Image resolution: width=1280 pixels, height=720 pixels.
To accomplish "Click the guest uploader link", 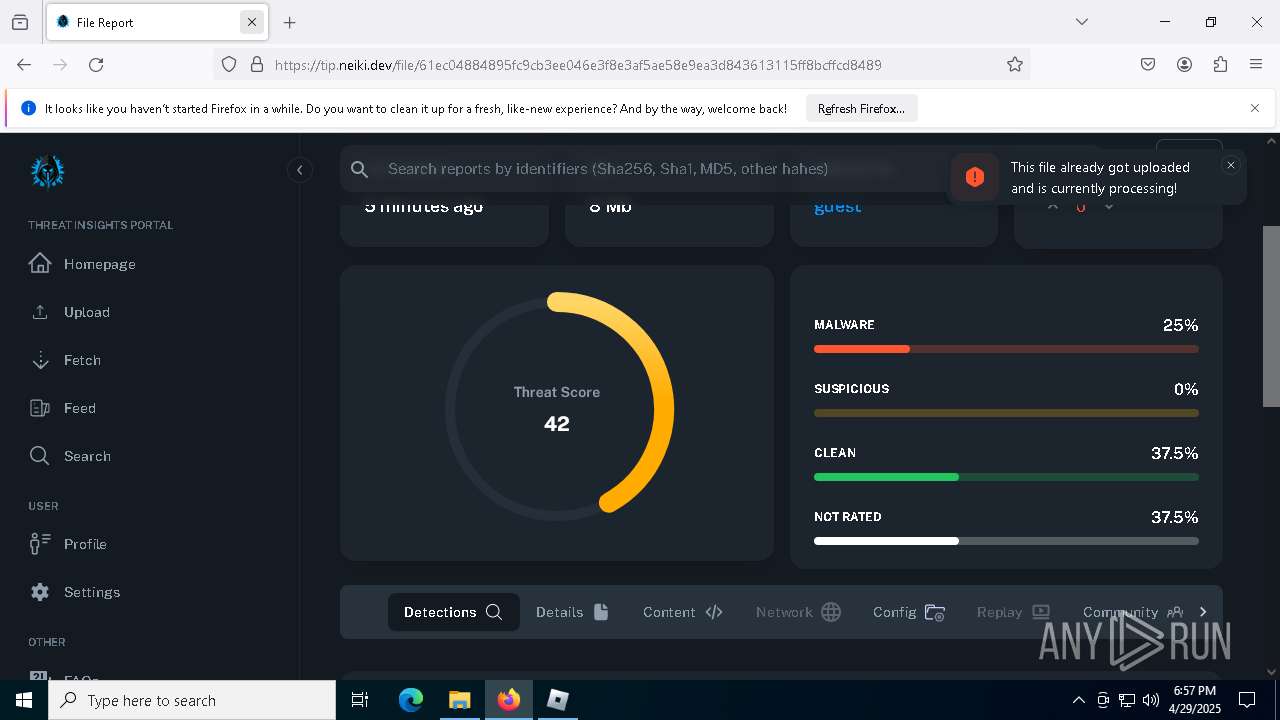I will click(837, 207).
